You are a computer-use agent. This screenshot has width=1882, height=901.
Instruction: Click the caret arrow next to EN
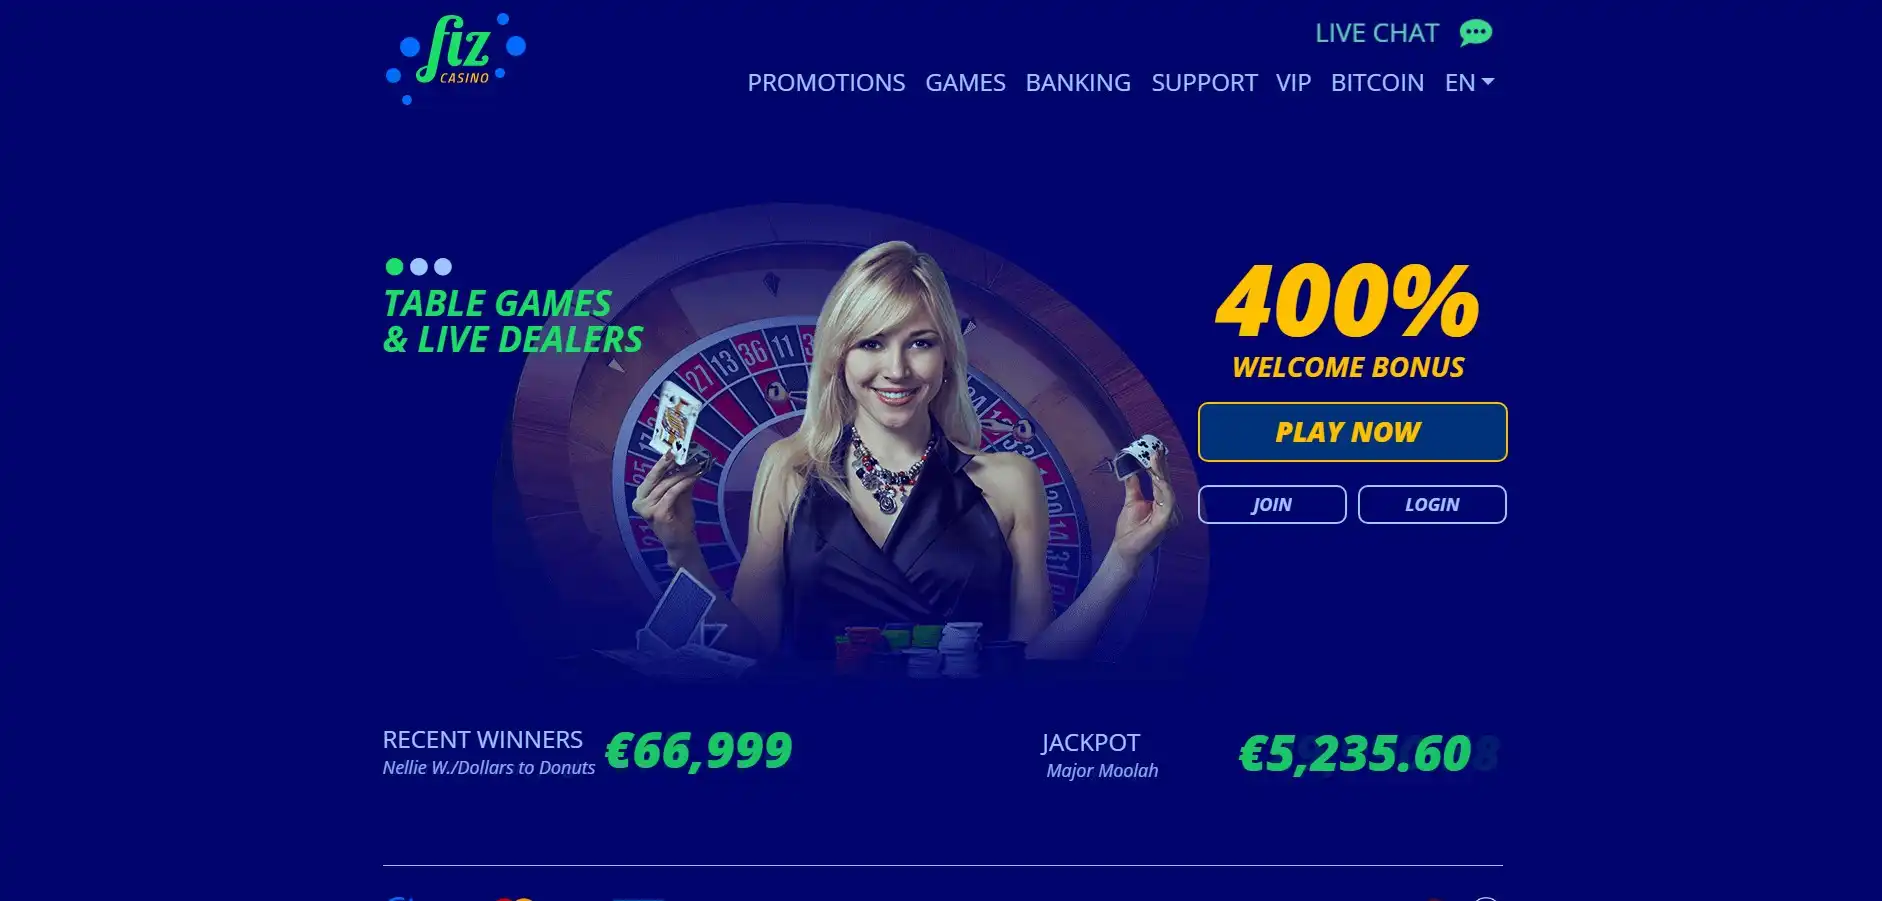click(x=1488, y=82)
